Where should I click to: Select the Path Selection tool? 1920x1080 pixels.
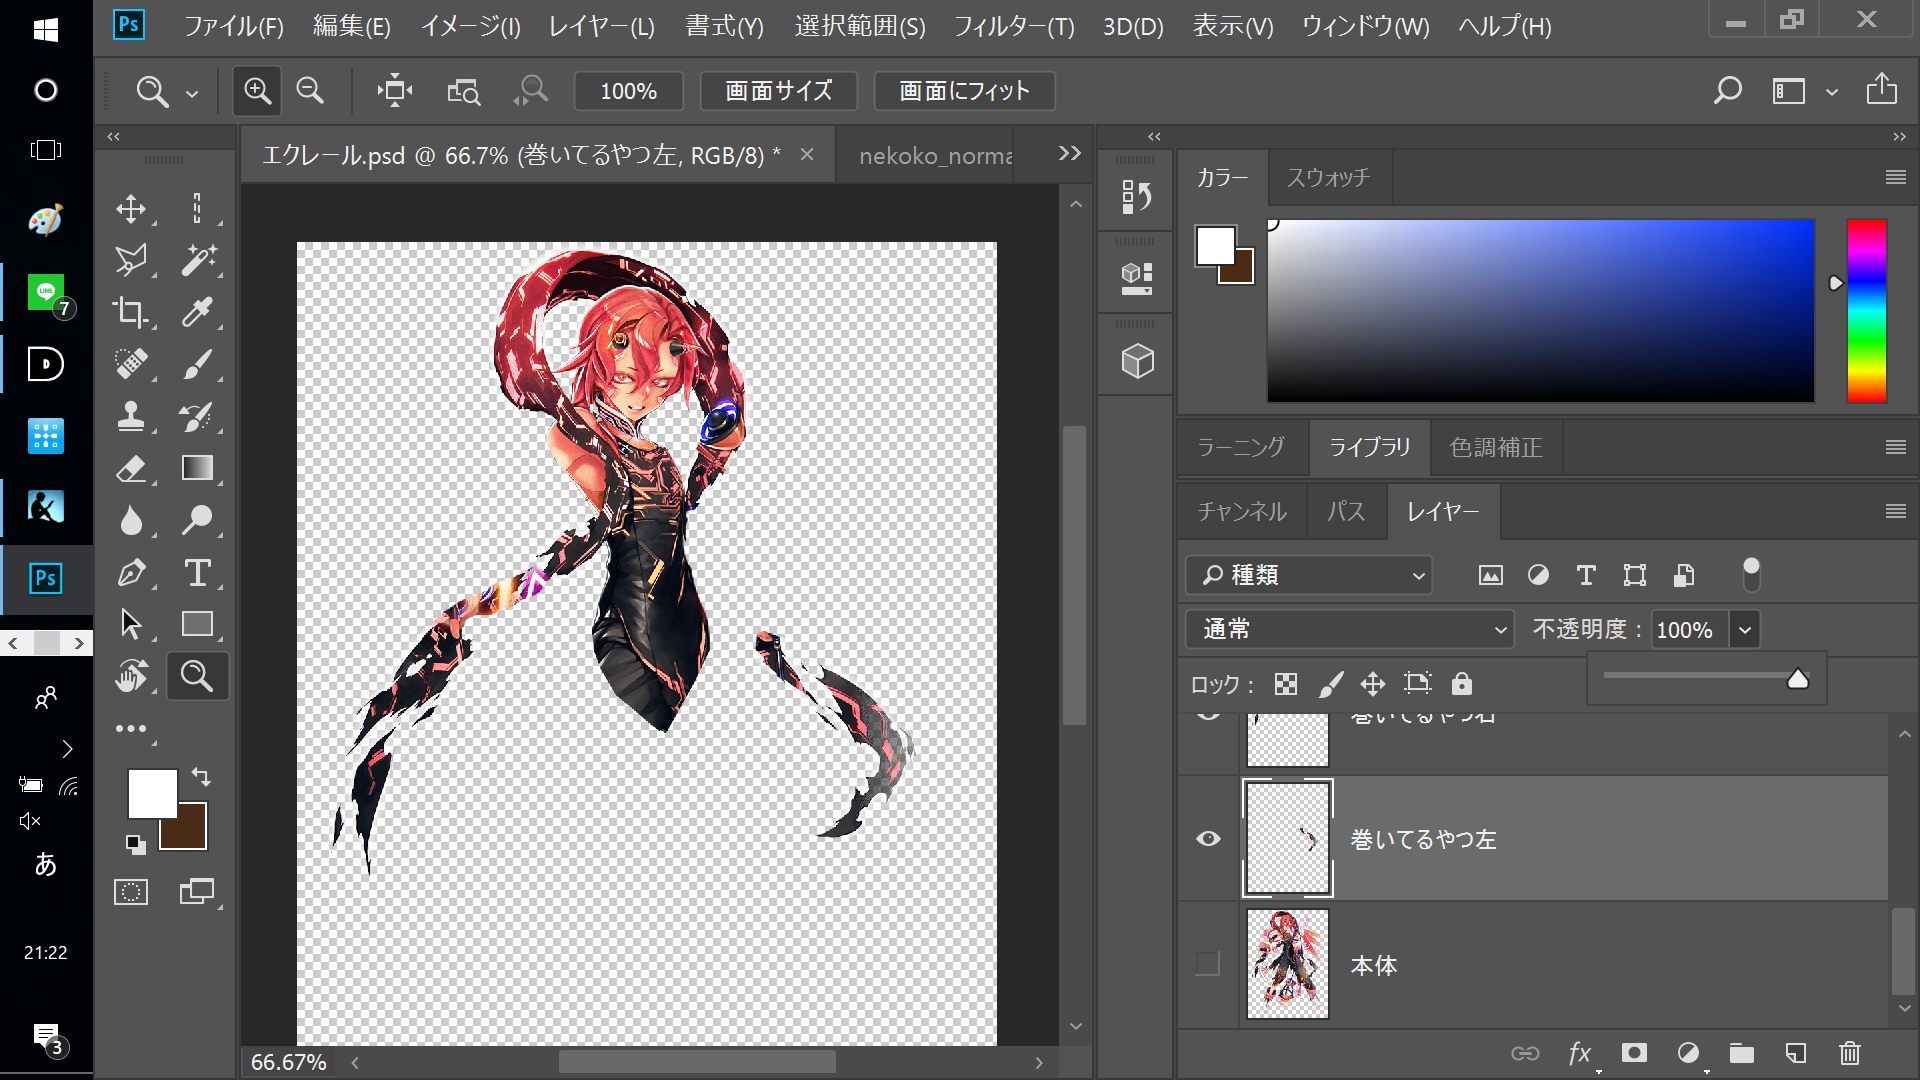(x=131, y=624)
